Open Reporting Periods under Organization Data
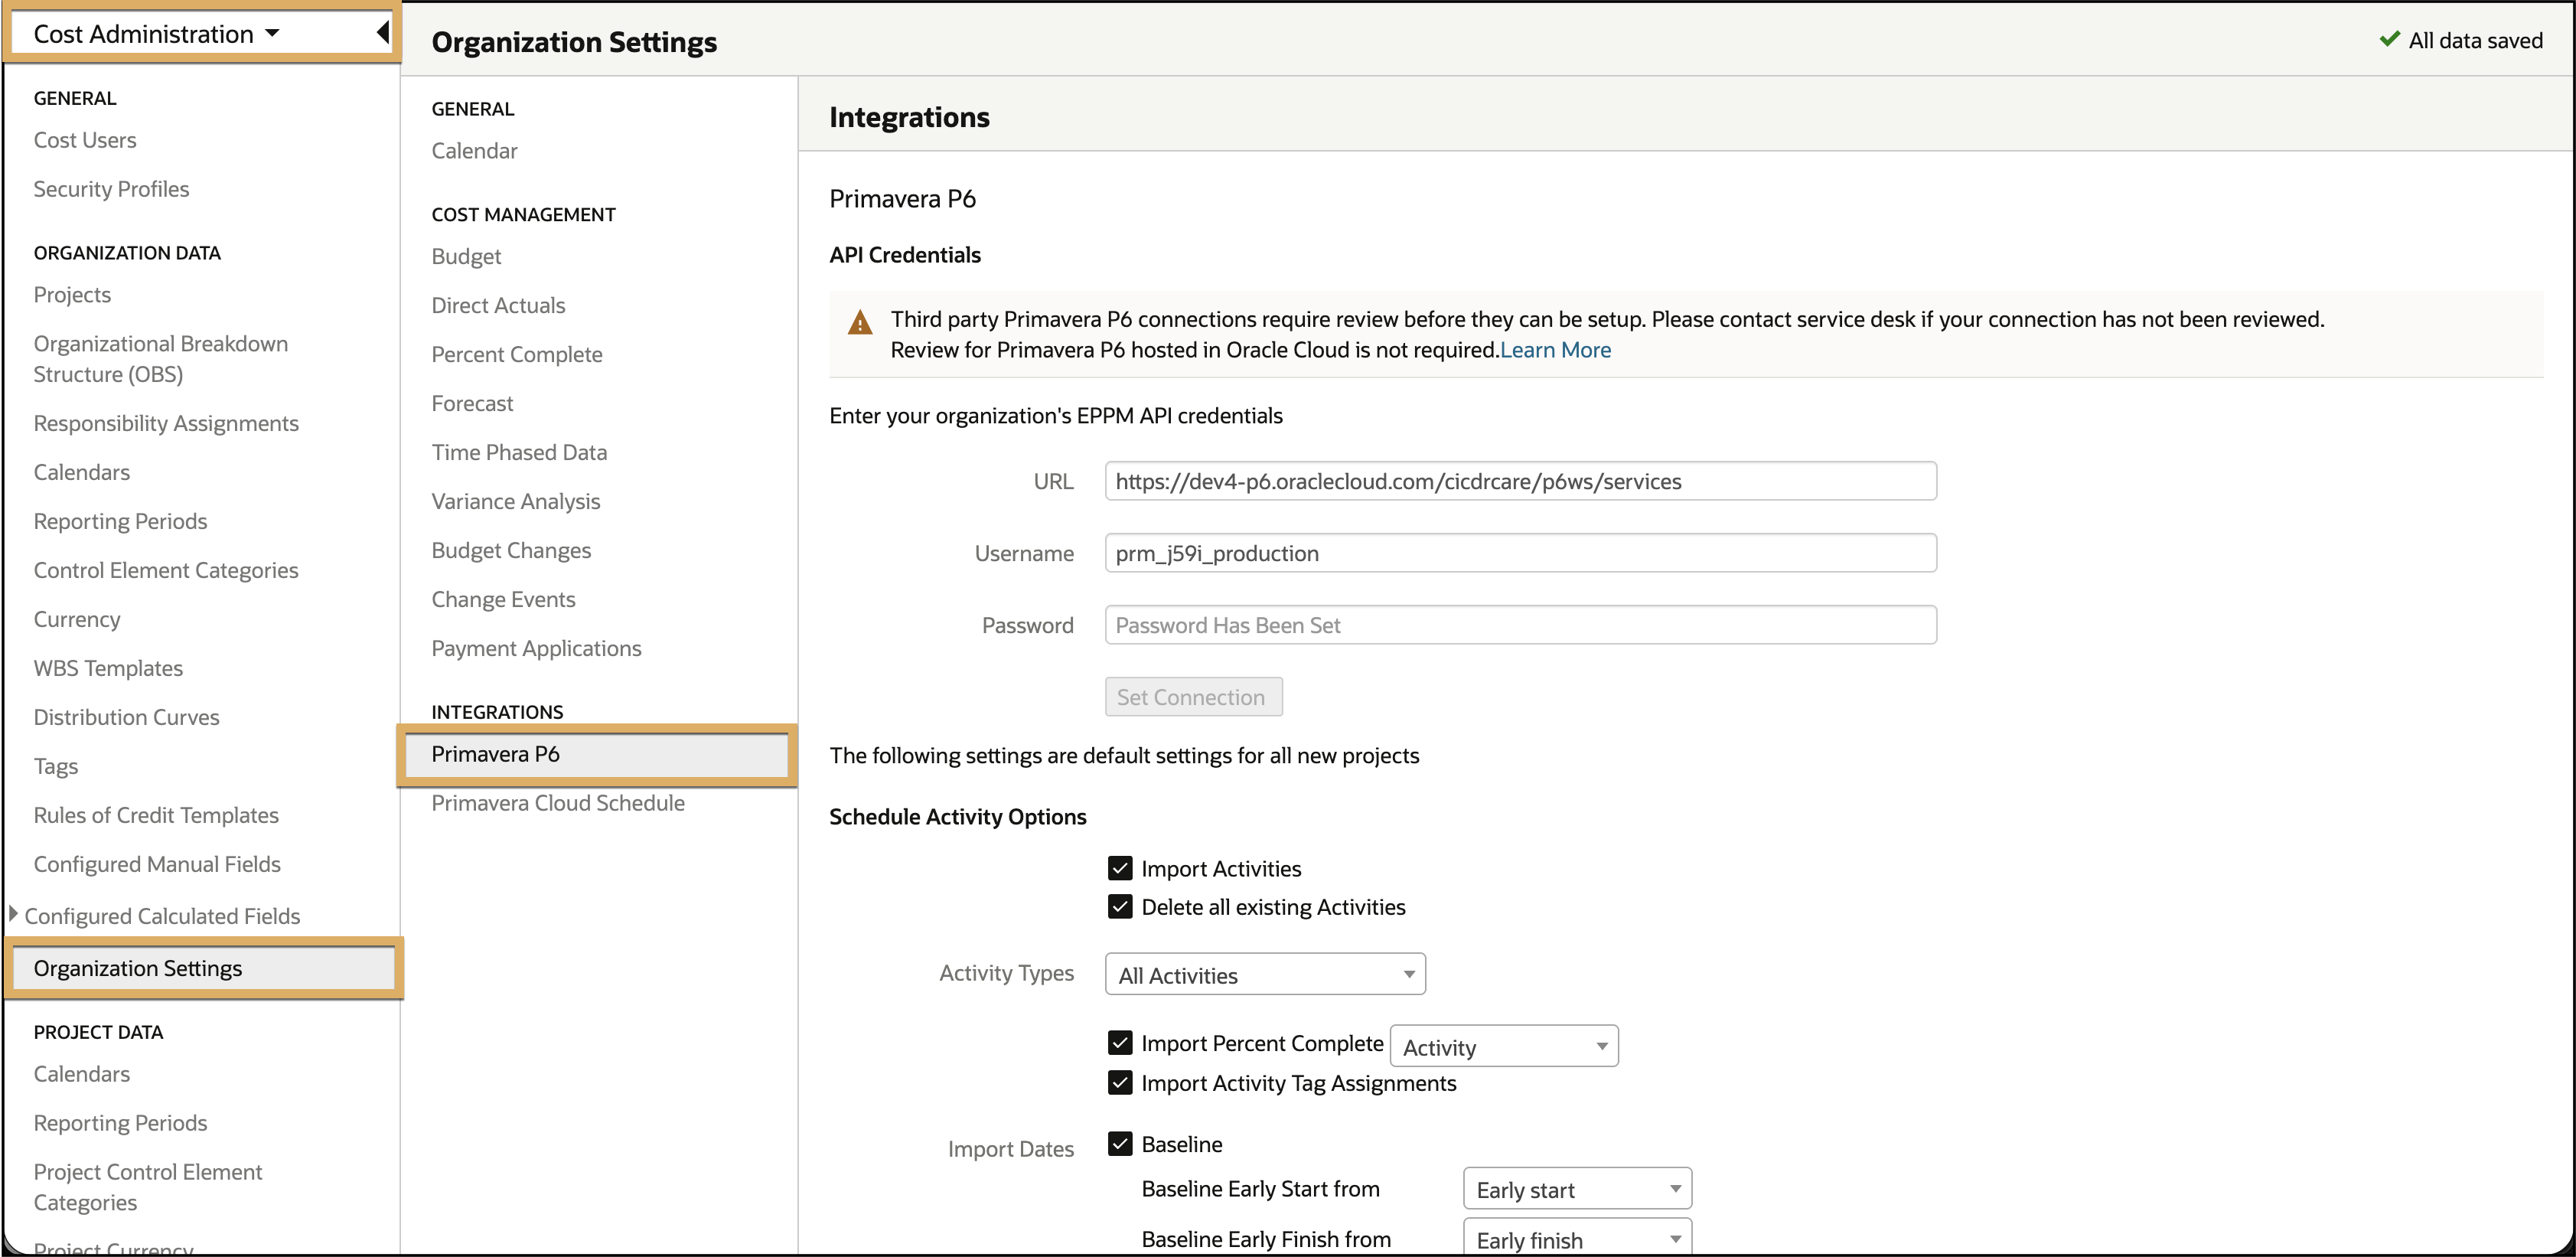 point(120,521)
